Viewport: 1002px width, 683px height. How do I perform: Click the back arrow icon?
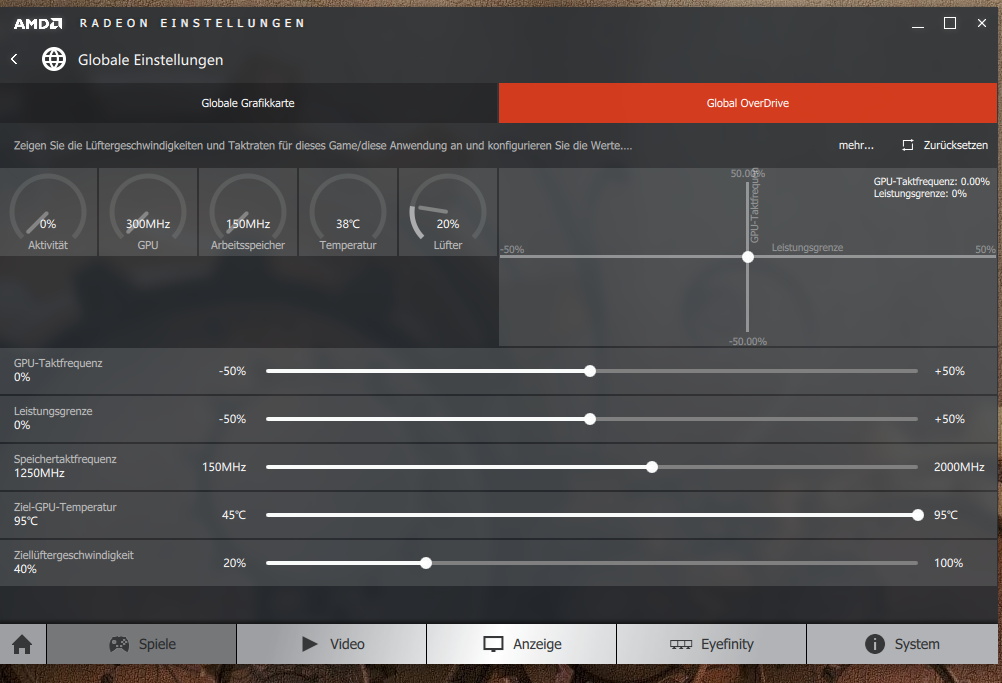pyautogui.click(x=14, y=59)
